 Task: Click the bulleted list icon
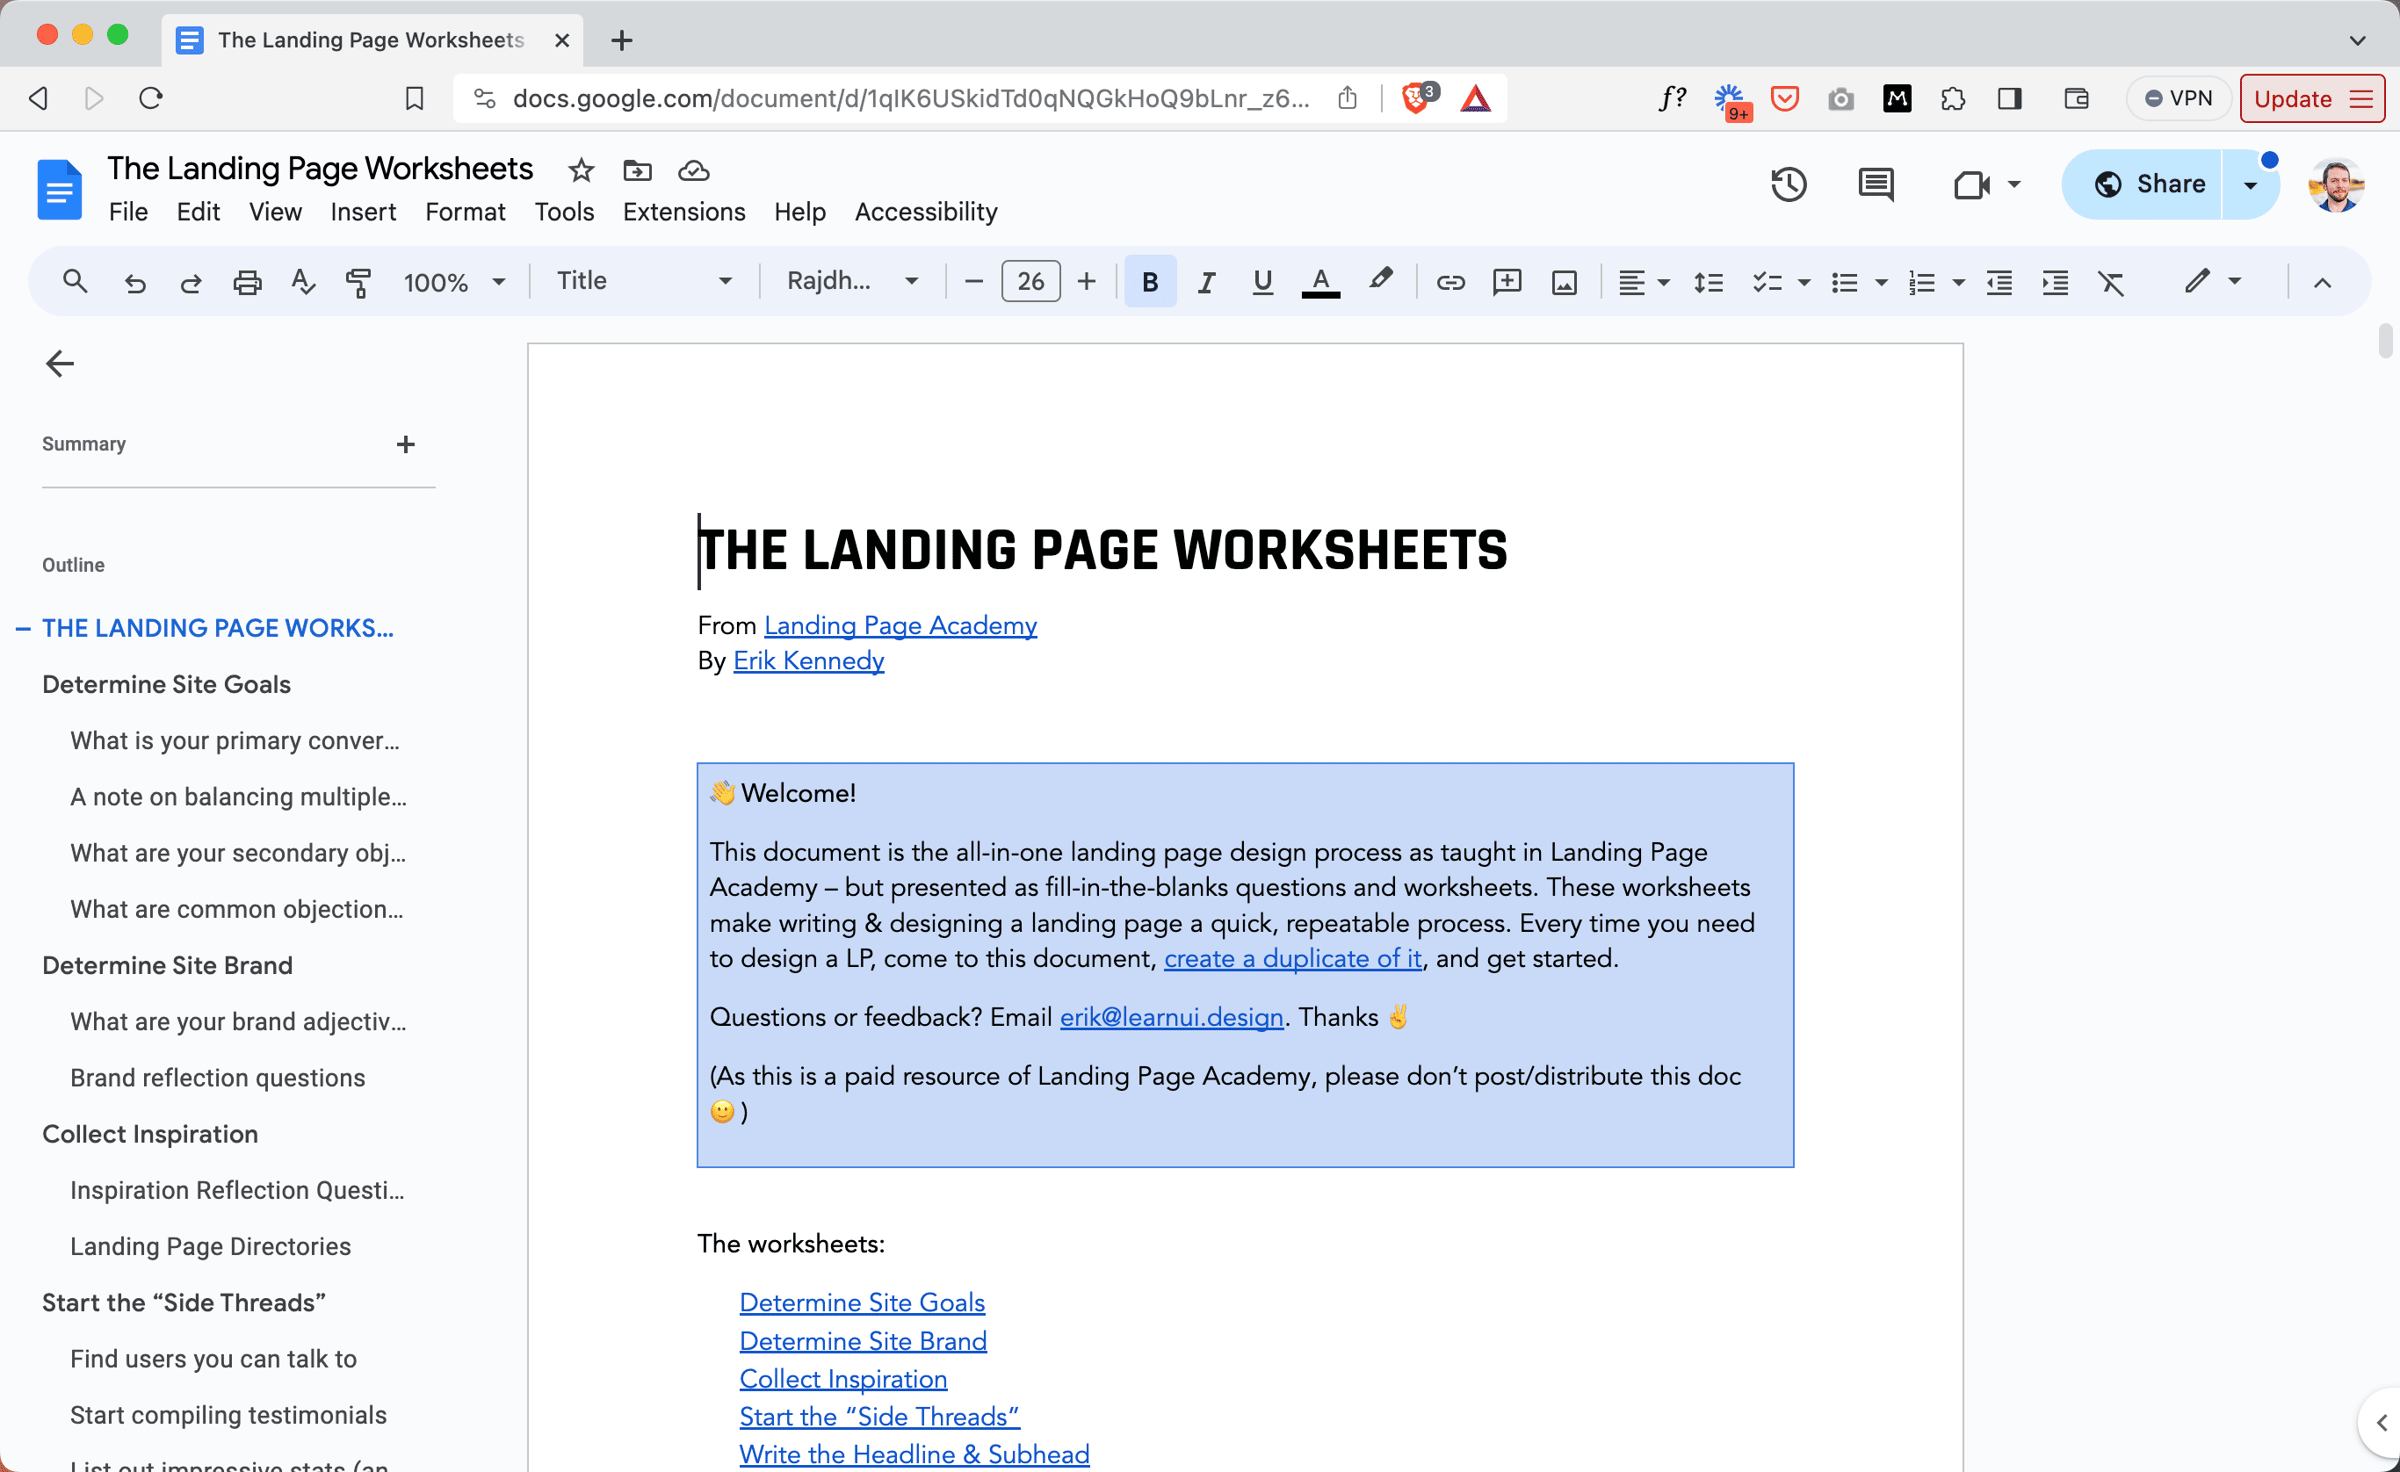click(x=1844, y=283)
